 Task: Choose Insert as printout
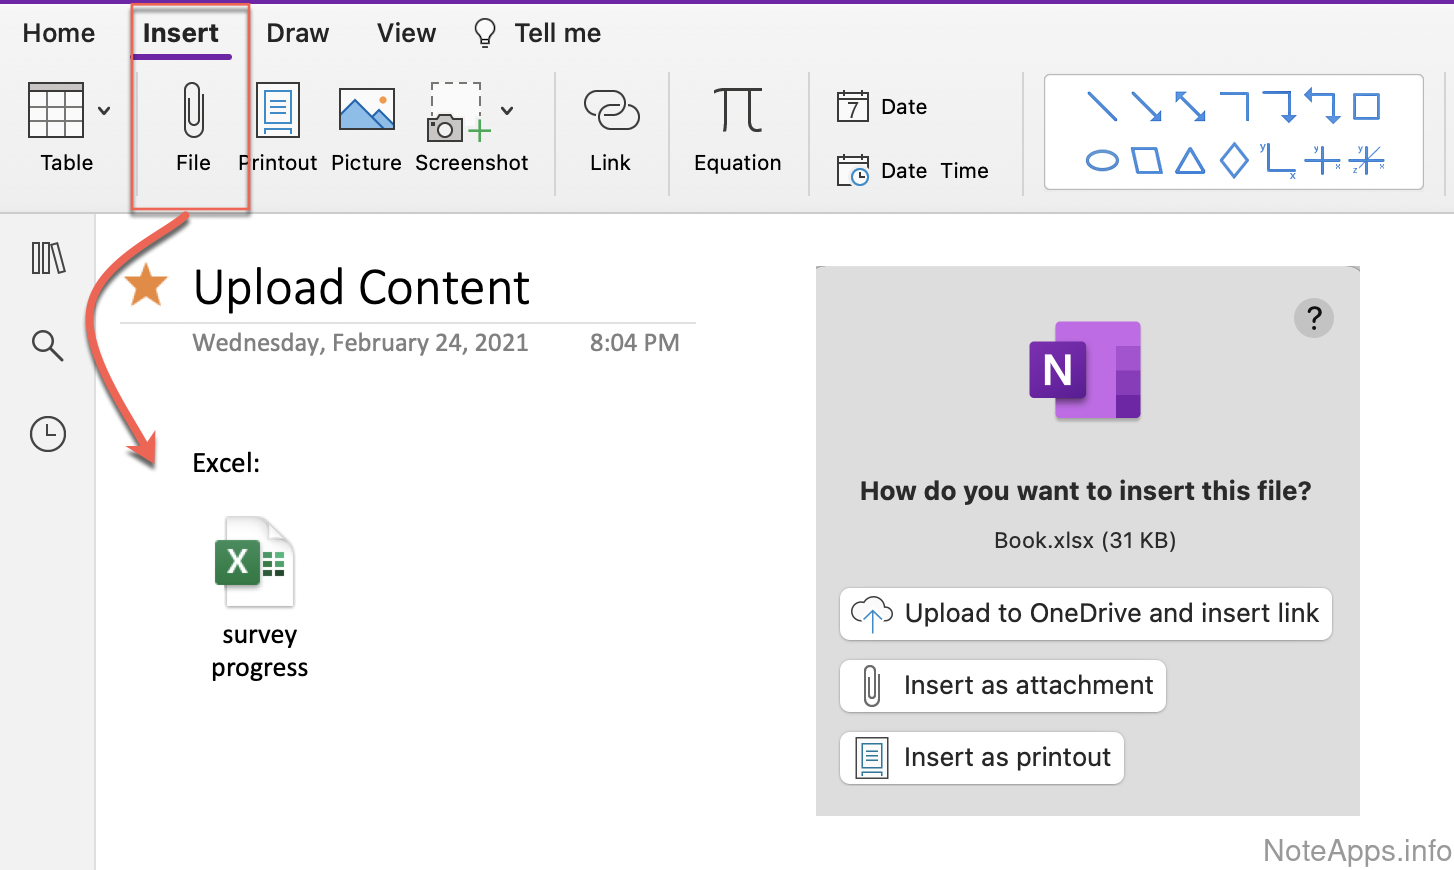click(981, 758)
